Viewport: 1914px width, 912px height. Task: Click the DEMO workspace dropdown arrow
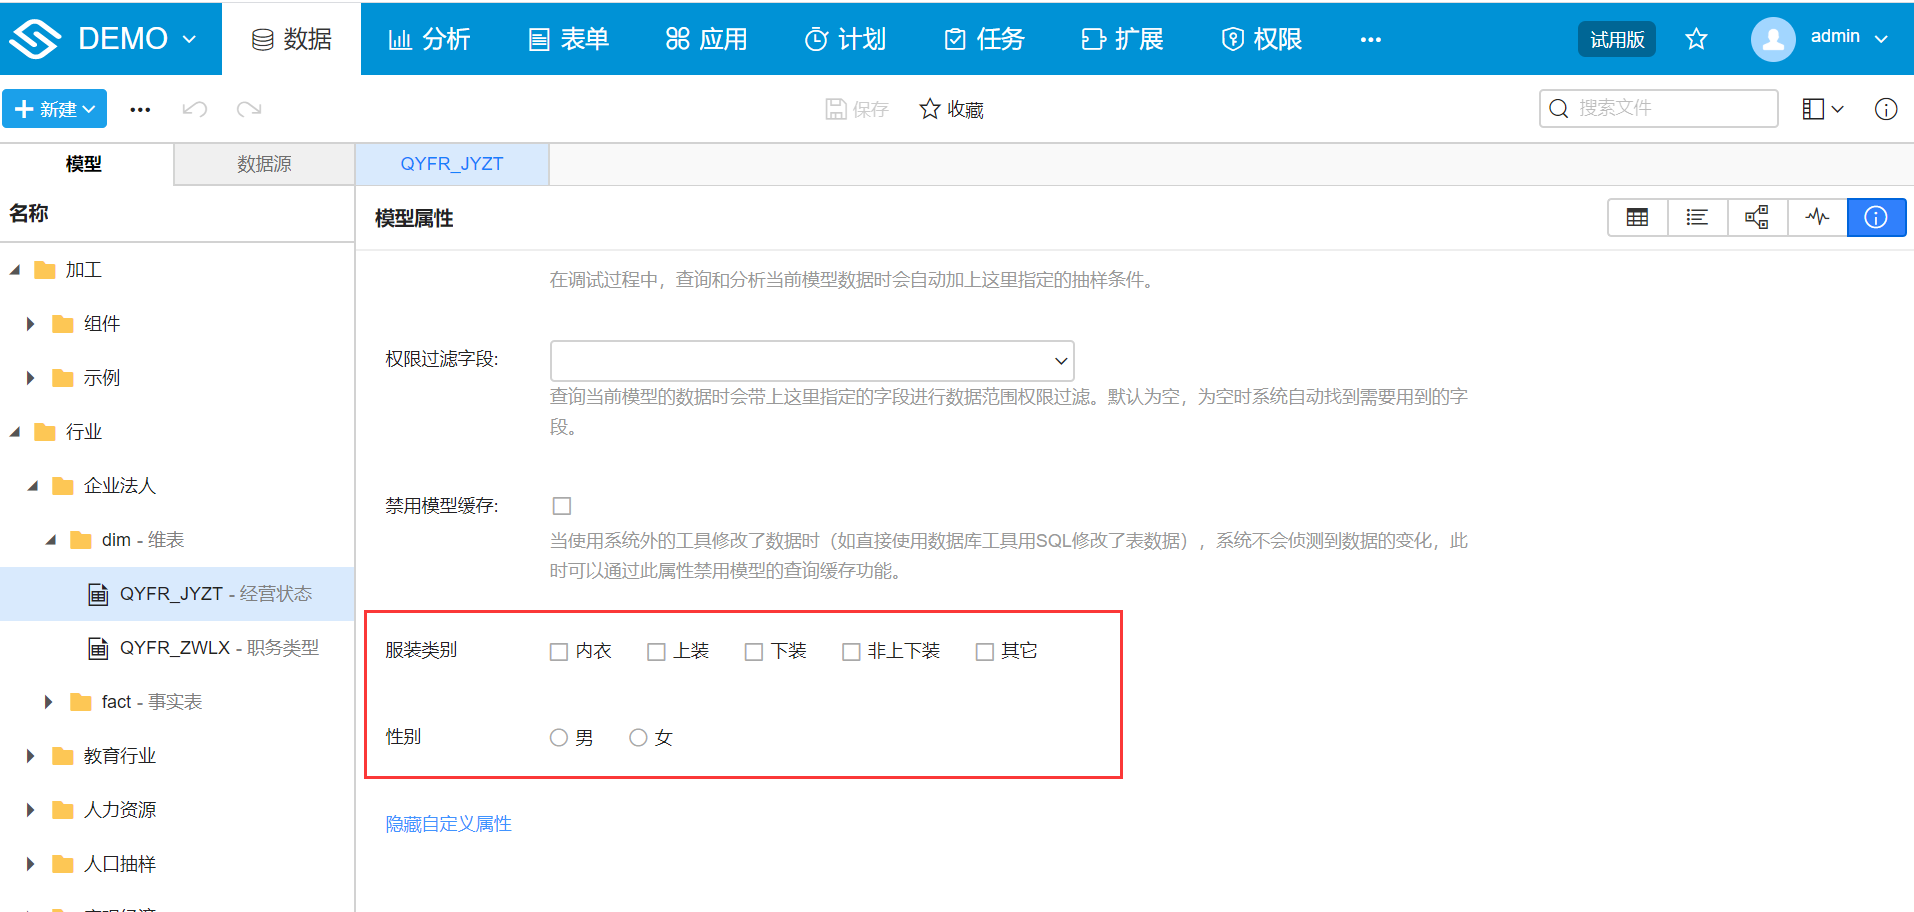click(x=187, y=39)
